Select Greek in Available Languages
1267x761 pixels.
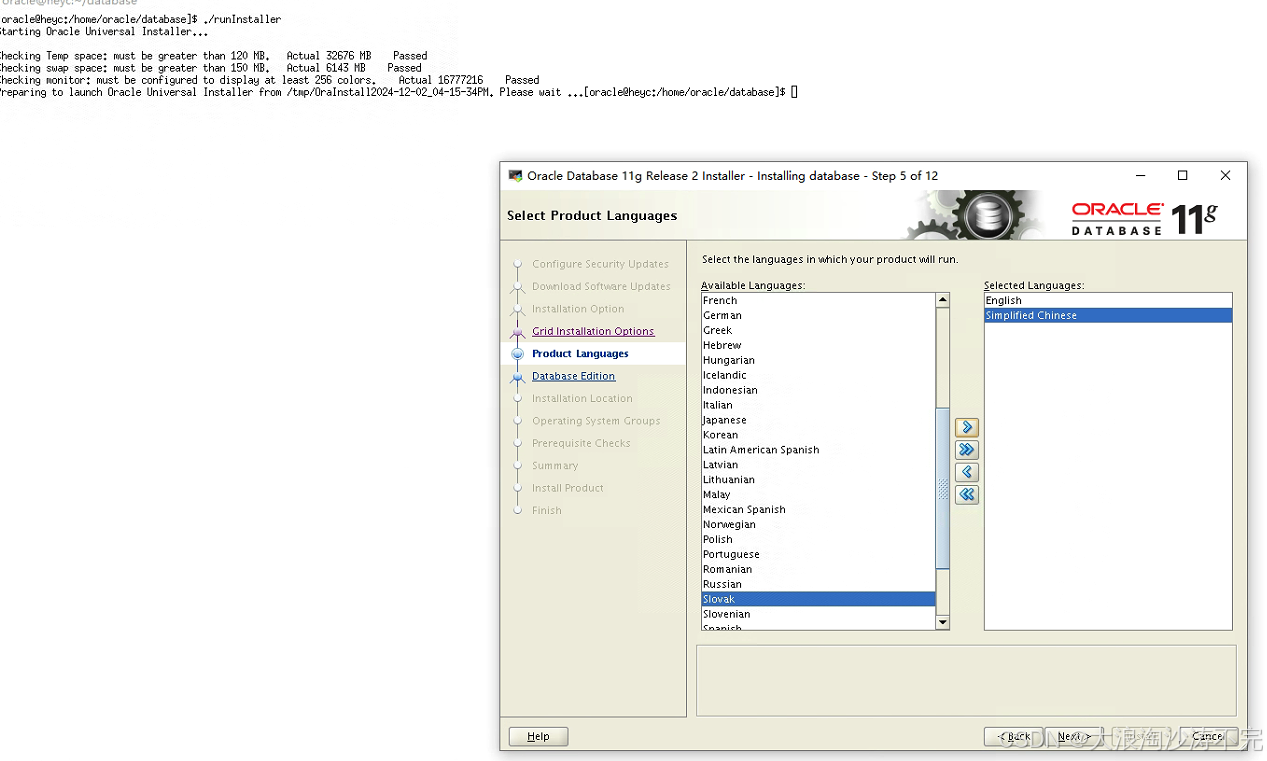point(818,330)
